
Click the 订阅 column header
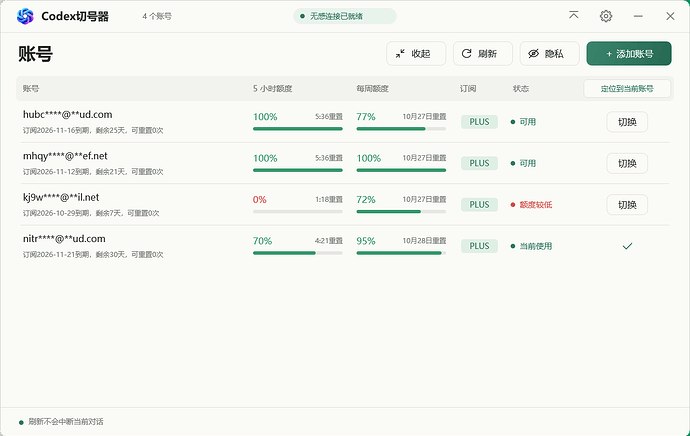pyautogui.click(x=468, y=88)
